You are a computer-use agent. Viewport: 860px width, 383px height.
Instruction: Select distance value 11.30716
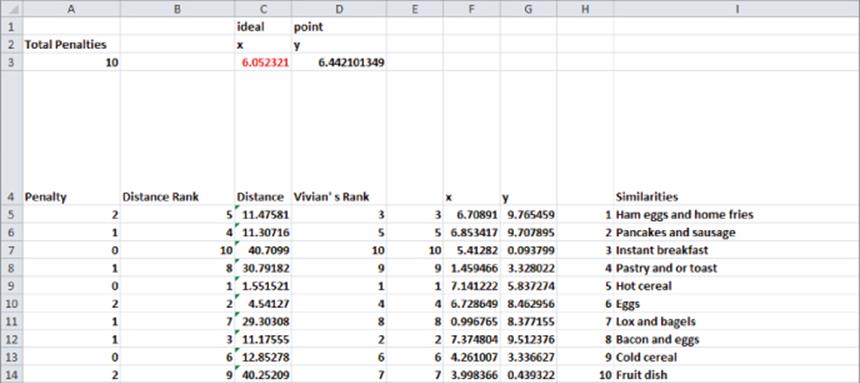(x=263, y=232)
